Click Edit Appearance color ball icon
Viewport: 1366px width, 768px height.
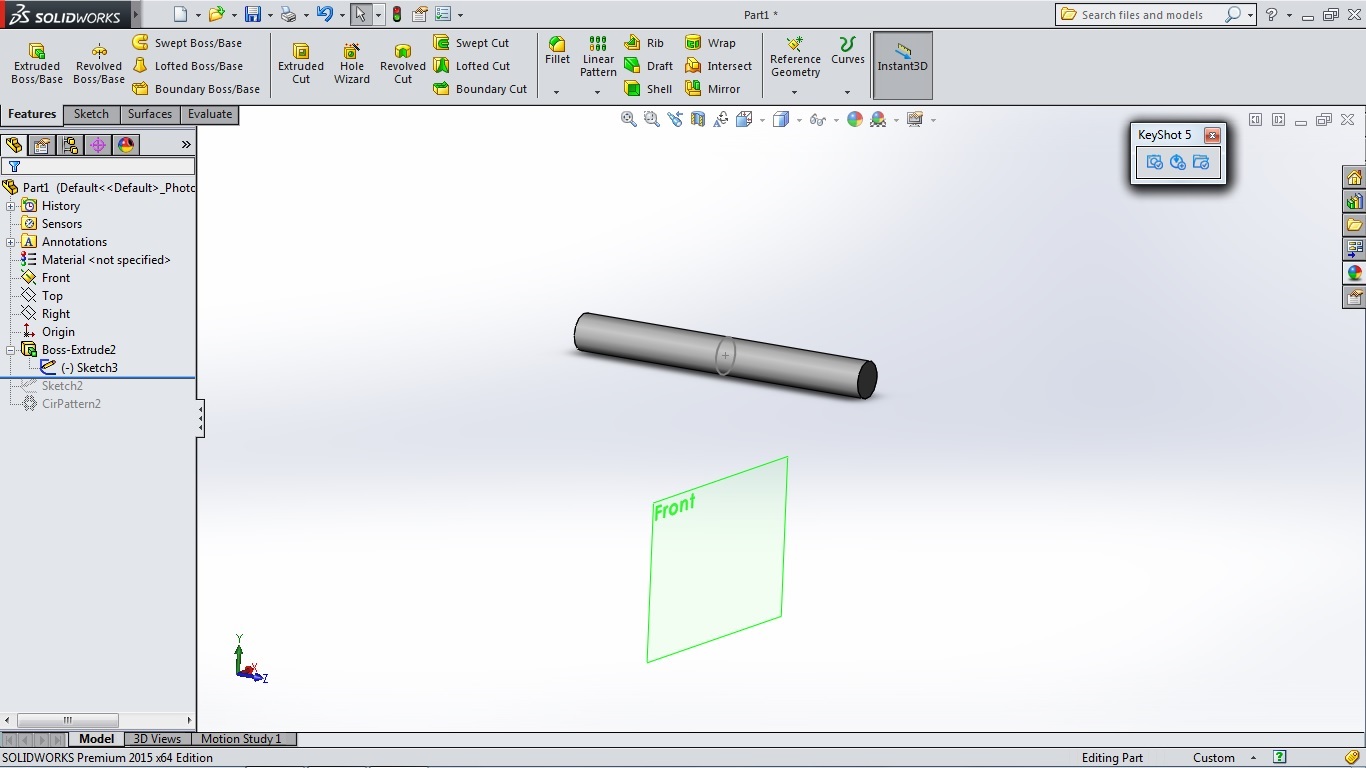coord(855,119)
